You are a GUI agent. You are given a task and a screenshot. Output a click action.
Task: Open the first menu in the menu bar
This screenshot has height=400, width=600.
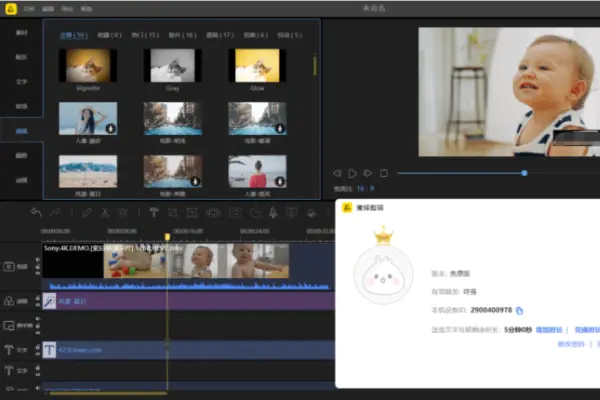[x=29, y=9]
